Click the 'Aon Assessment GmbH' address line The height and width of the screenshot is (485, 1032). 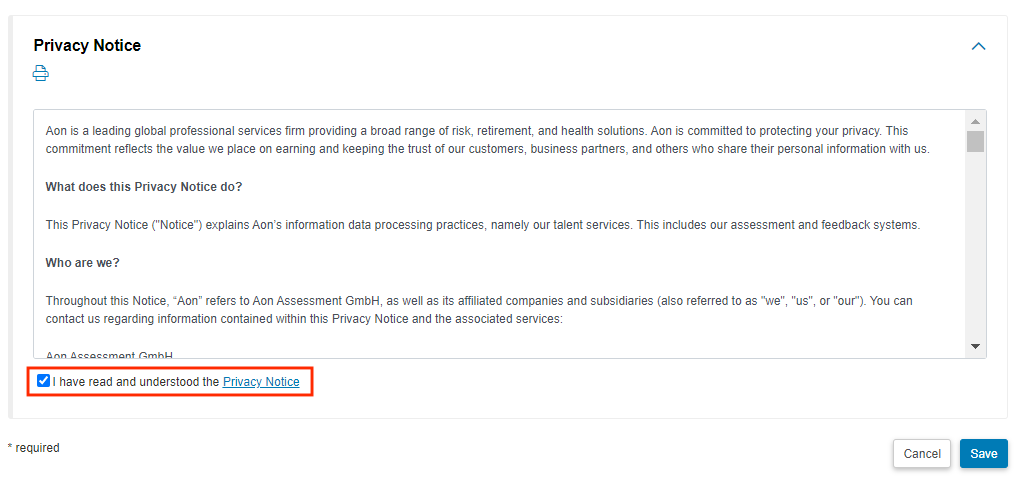pos(109,355)
